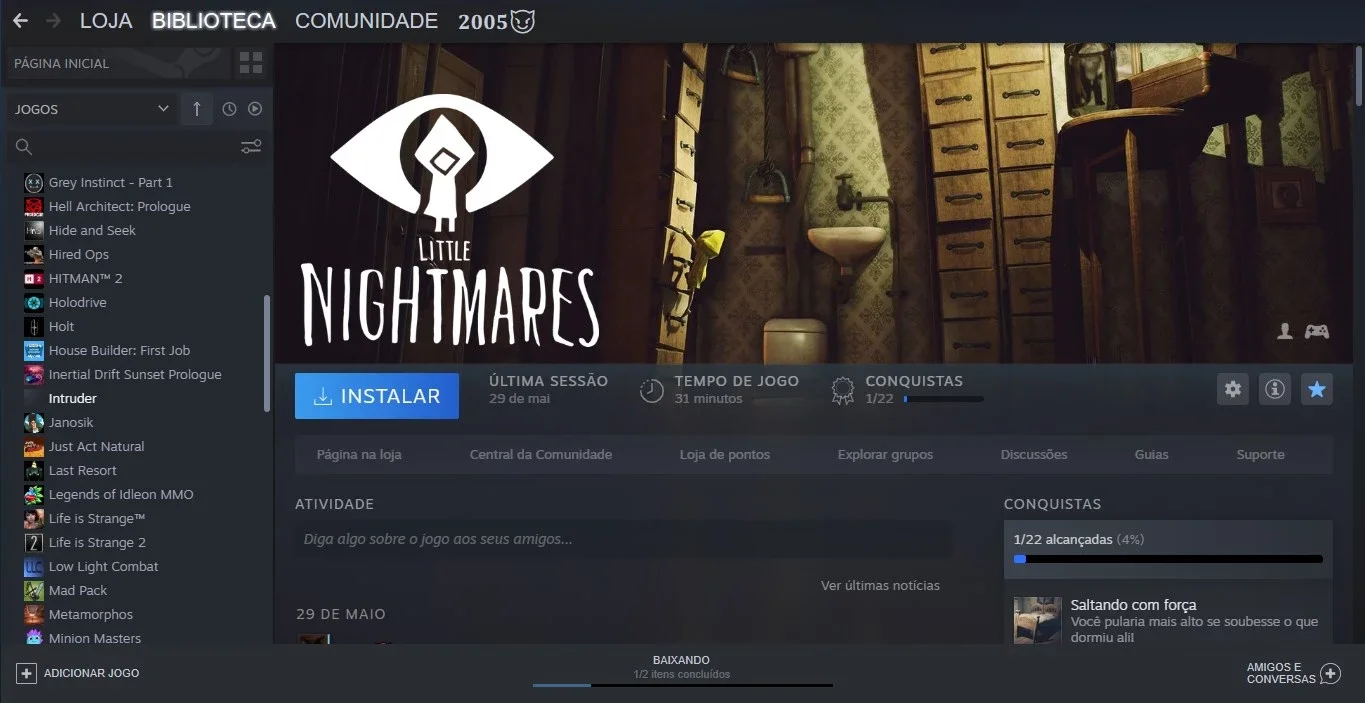Screen dimensions: 1365x703
Task: Select Metamorphos in game list
Action: (91, 614)
